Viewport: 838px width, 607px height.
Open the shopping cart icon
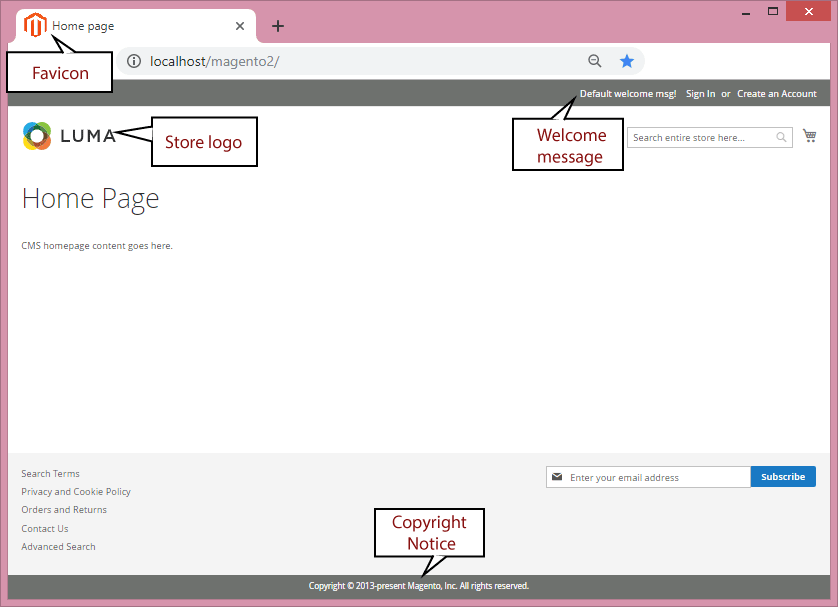[x=809, y=136]
